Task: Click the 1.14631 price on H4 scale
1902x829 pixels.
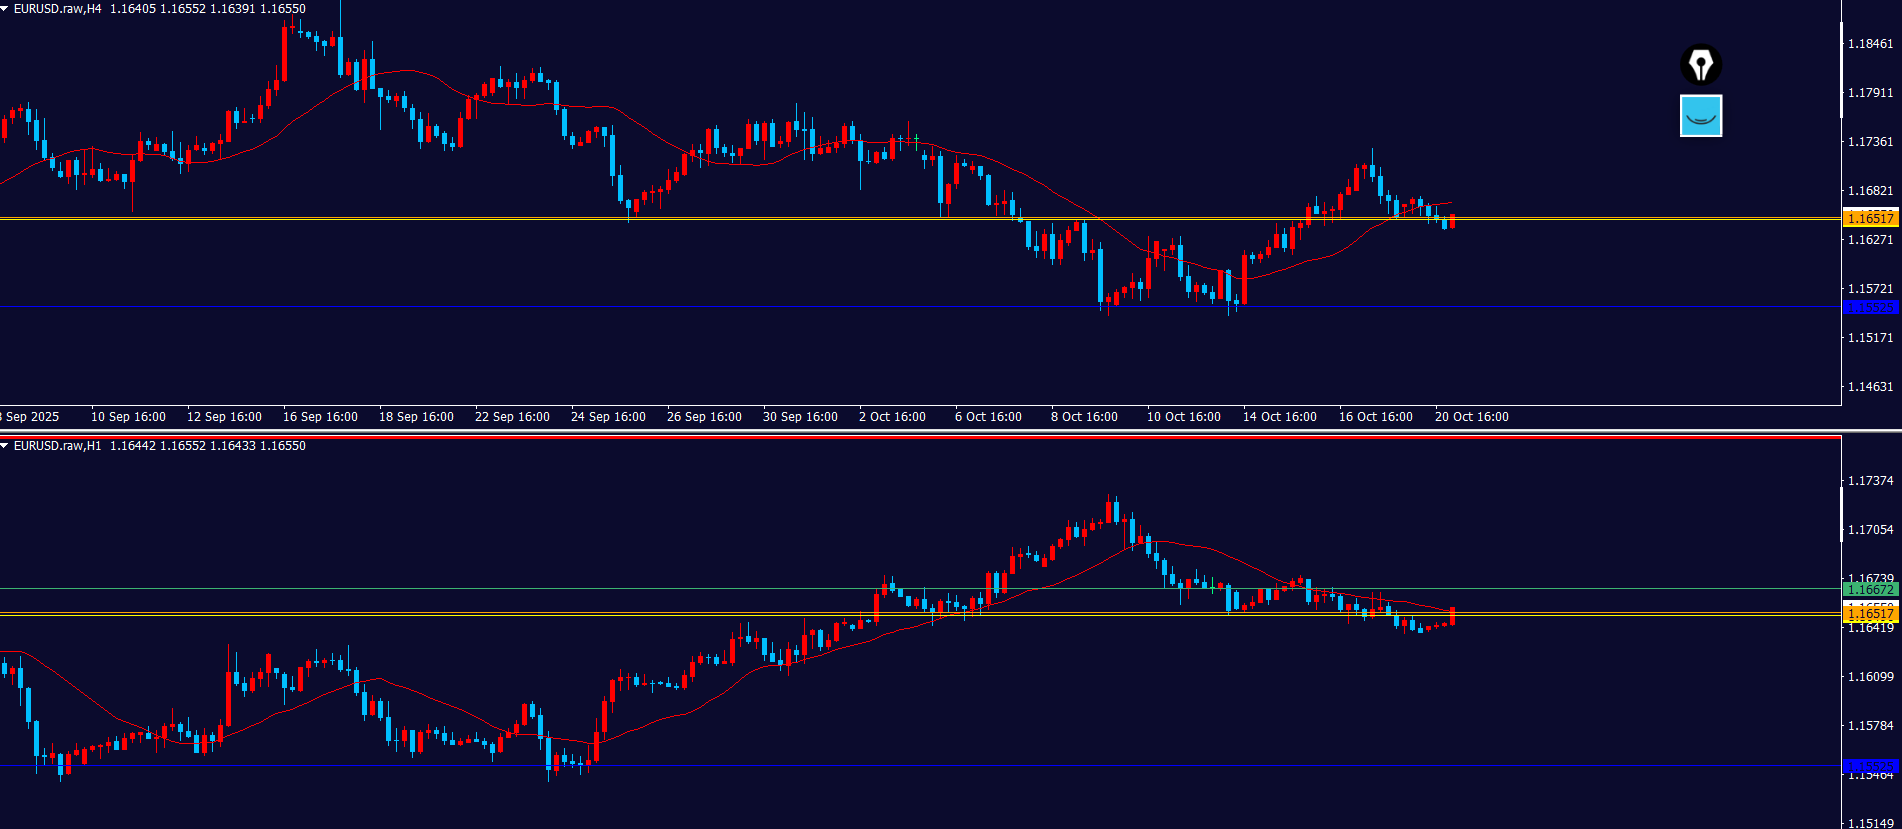Action: 1869,387
